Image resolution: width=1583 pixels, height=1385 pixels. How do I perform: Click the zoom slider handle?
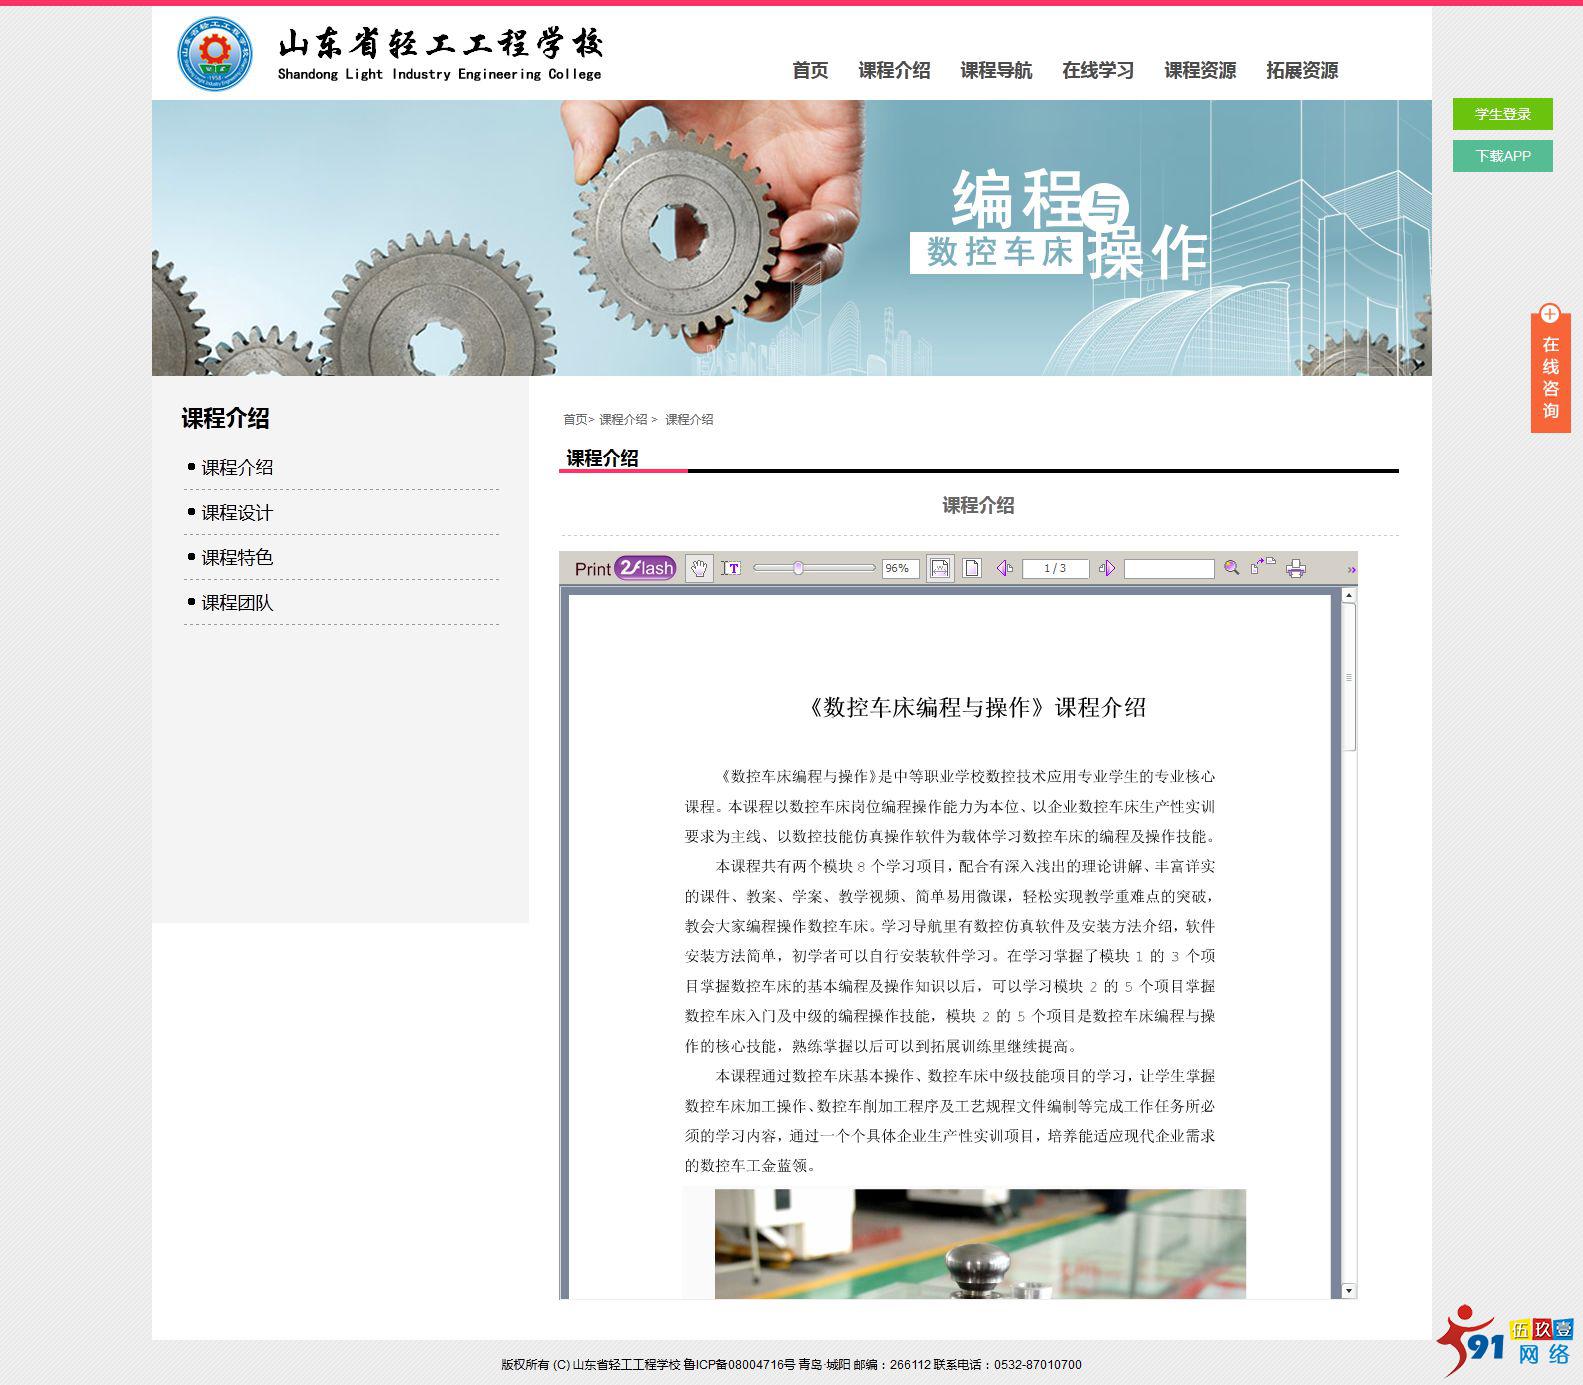(x=798, y=568)
